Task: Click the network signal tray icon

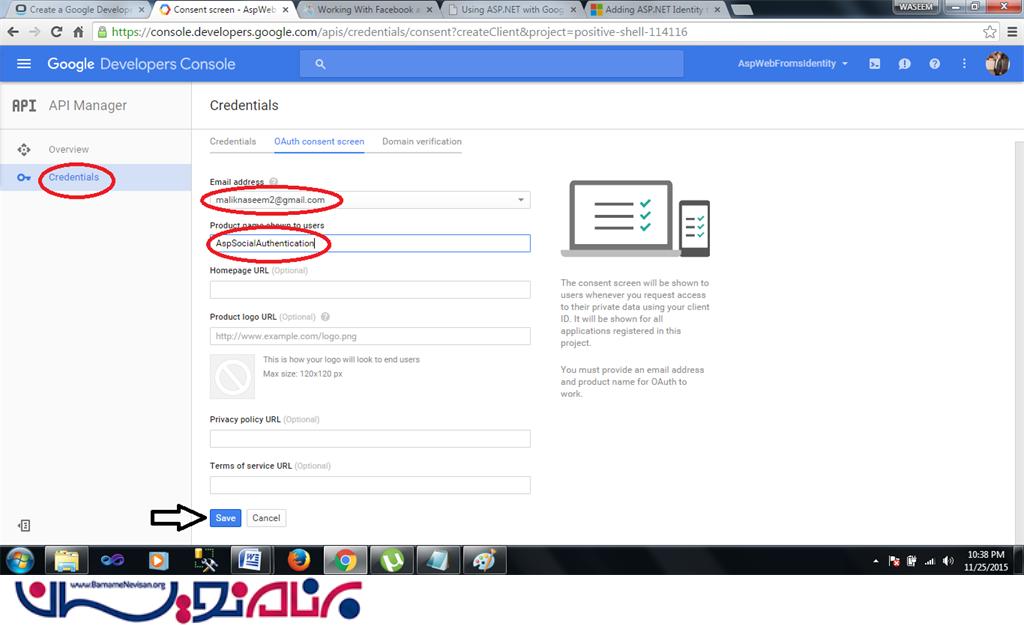Action: [929, 561]
